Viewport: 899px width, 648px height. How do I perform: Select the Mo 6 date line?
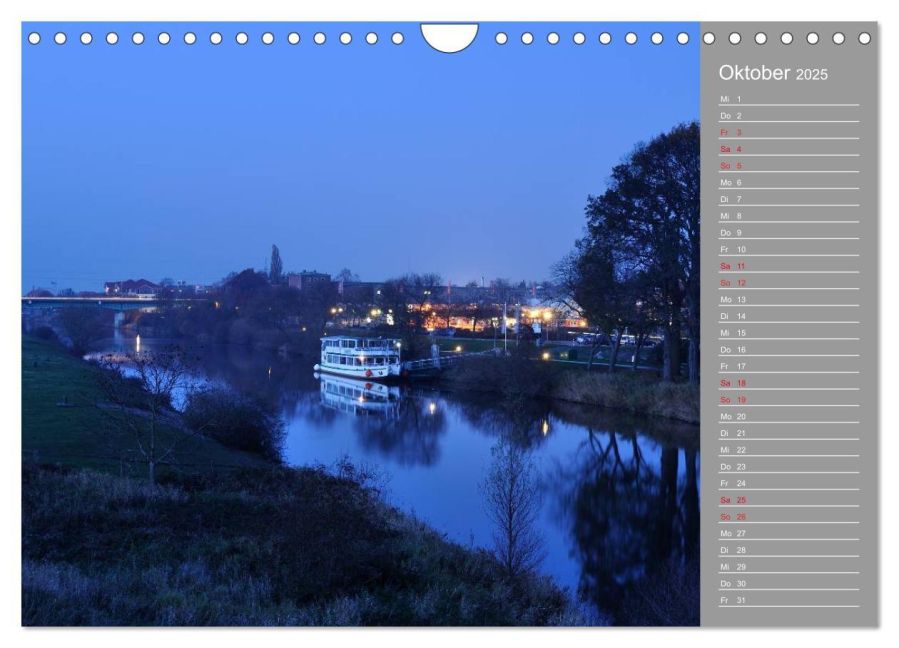787,182
